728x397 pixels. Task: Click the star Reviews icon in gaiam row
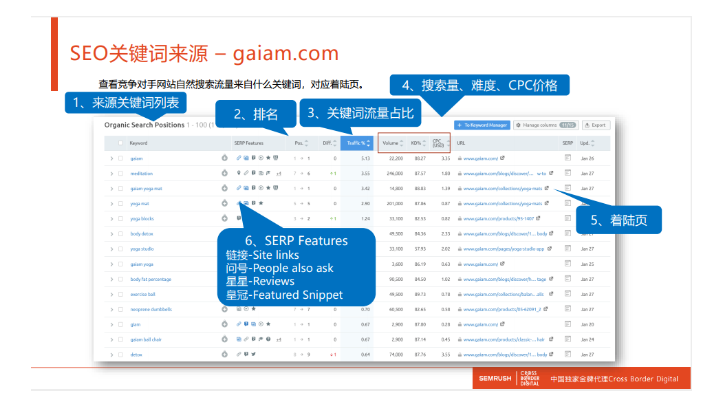[x=268, y=158]
